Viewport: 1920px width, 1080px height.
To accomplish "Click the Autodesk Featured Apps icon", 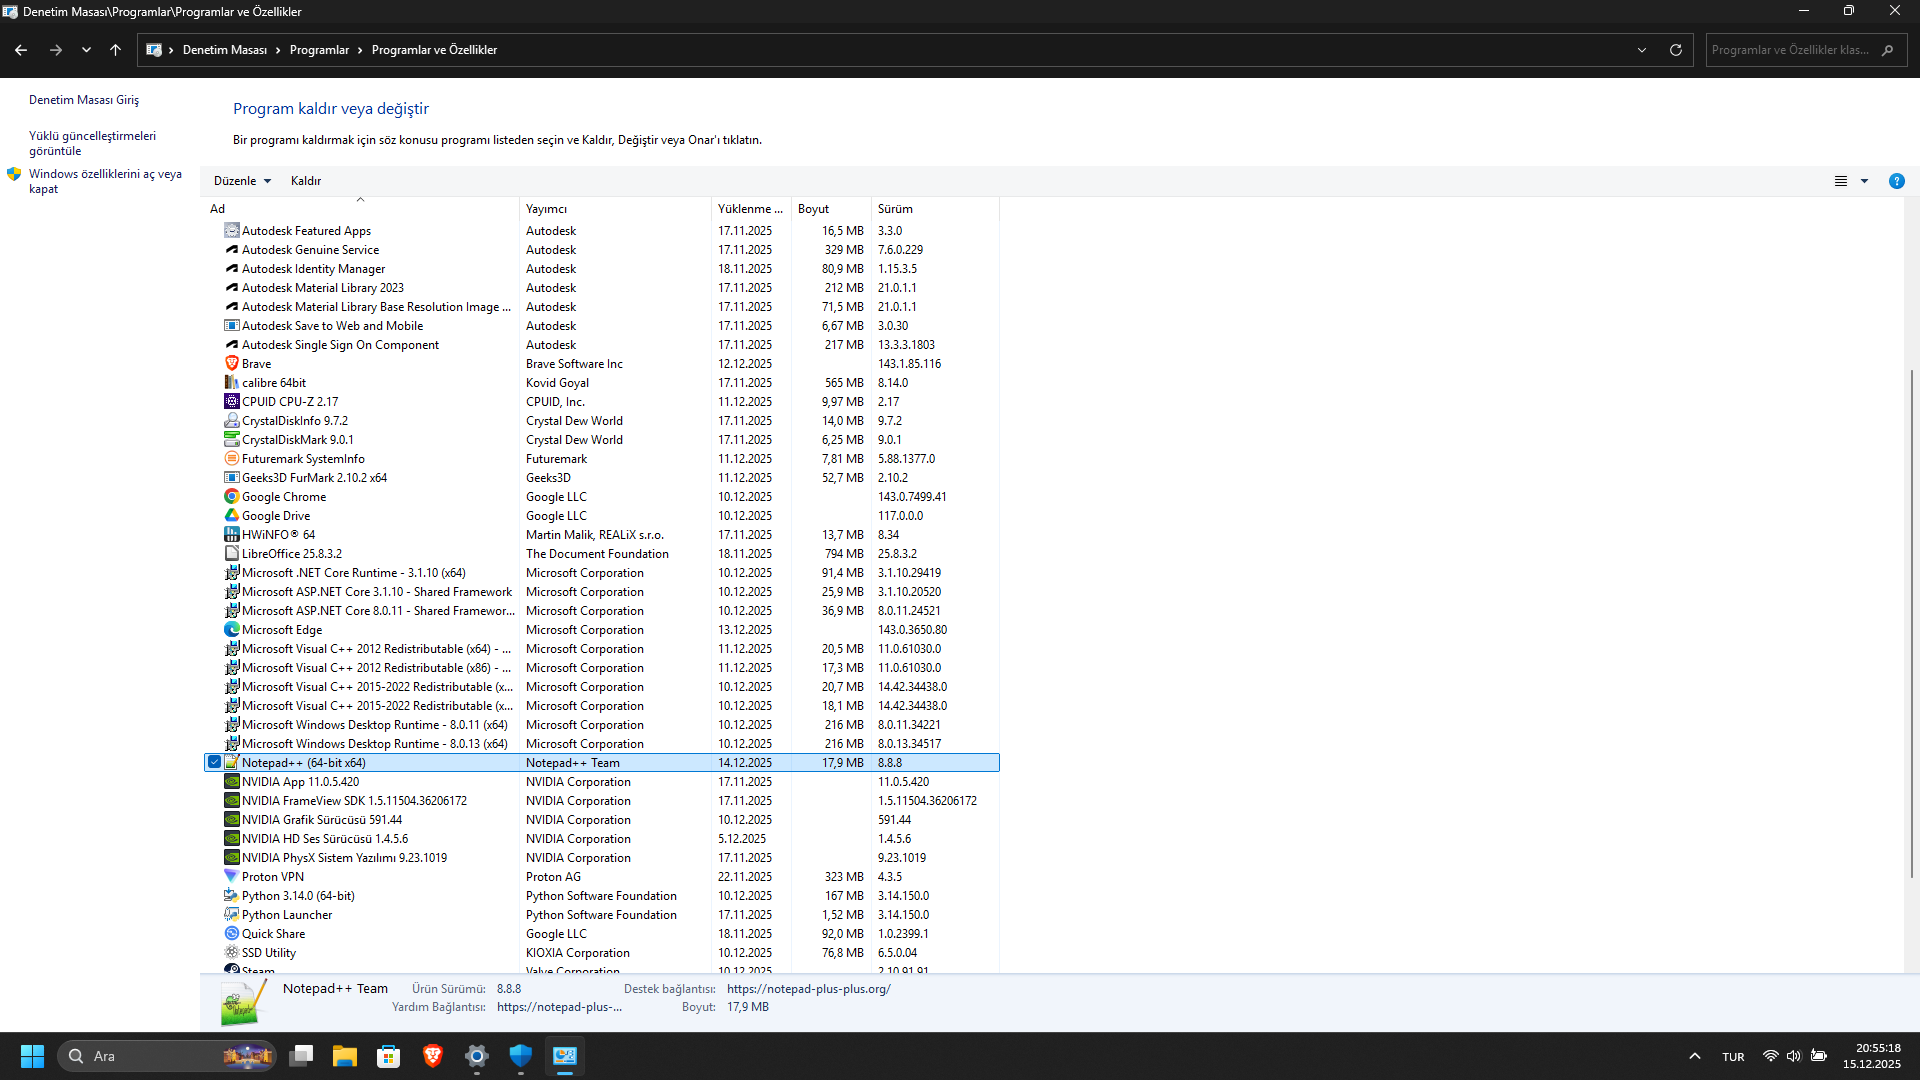I will point(232,231).
